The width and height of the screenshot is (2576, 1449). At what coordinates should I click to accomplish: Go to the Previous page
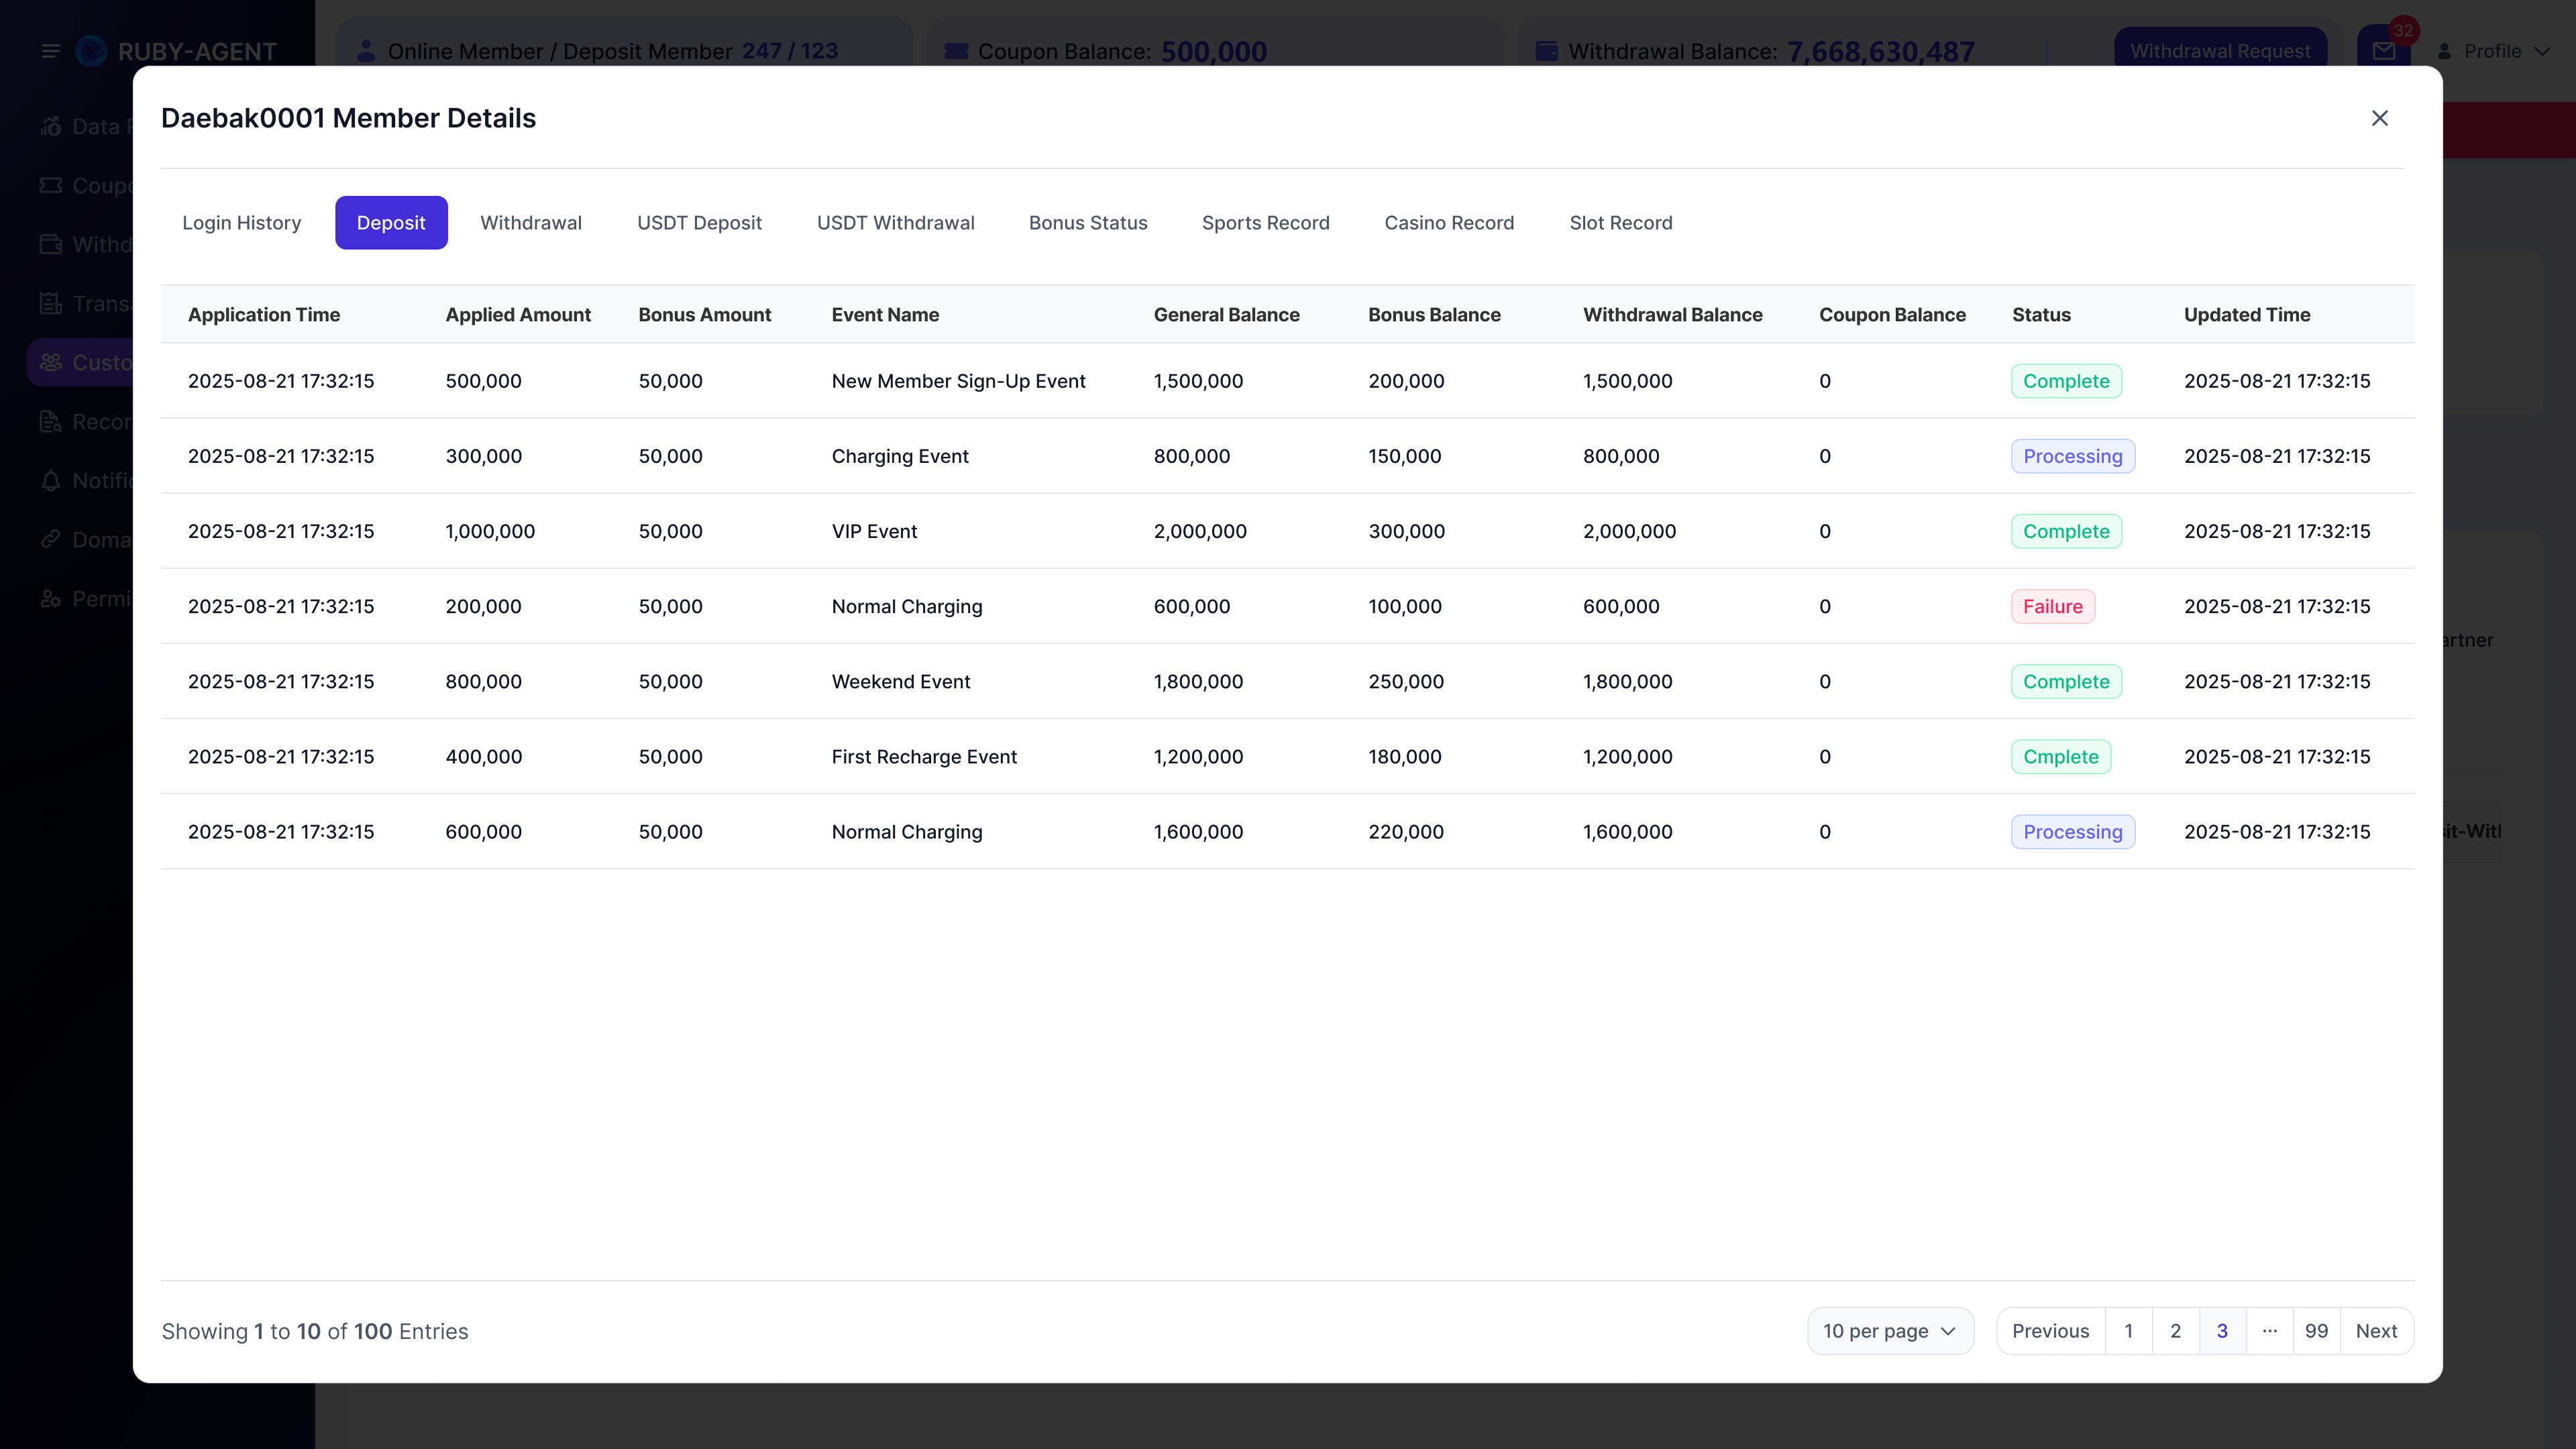click(2051, 1331)
